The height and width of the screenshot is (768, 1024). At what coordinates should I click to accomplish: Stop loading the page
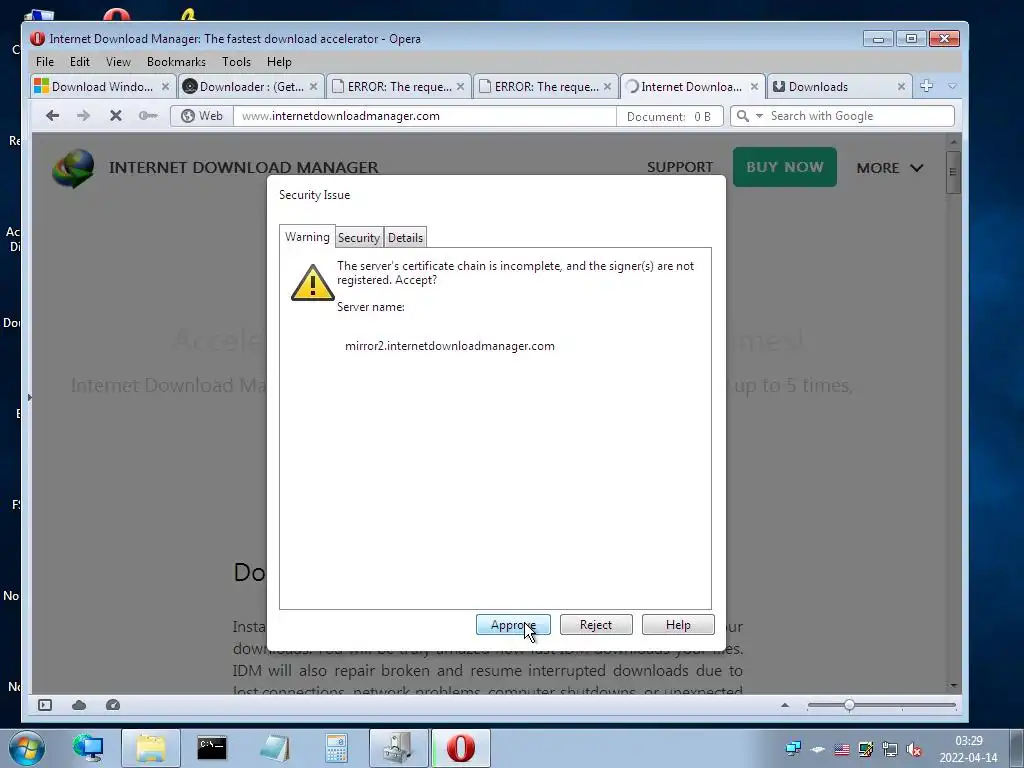(x=116, y=116)
